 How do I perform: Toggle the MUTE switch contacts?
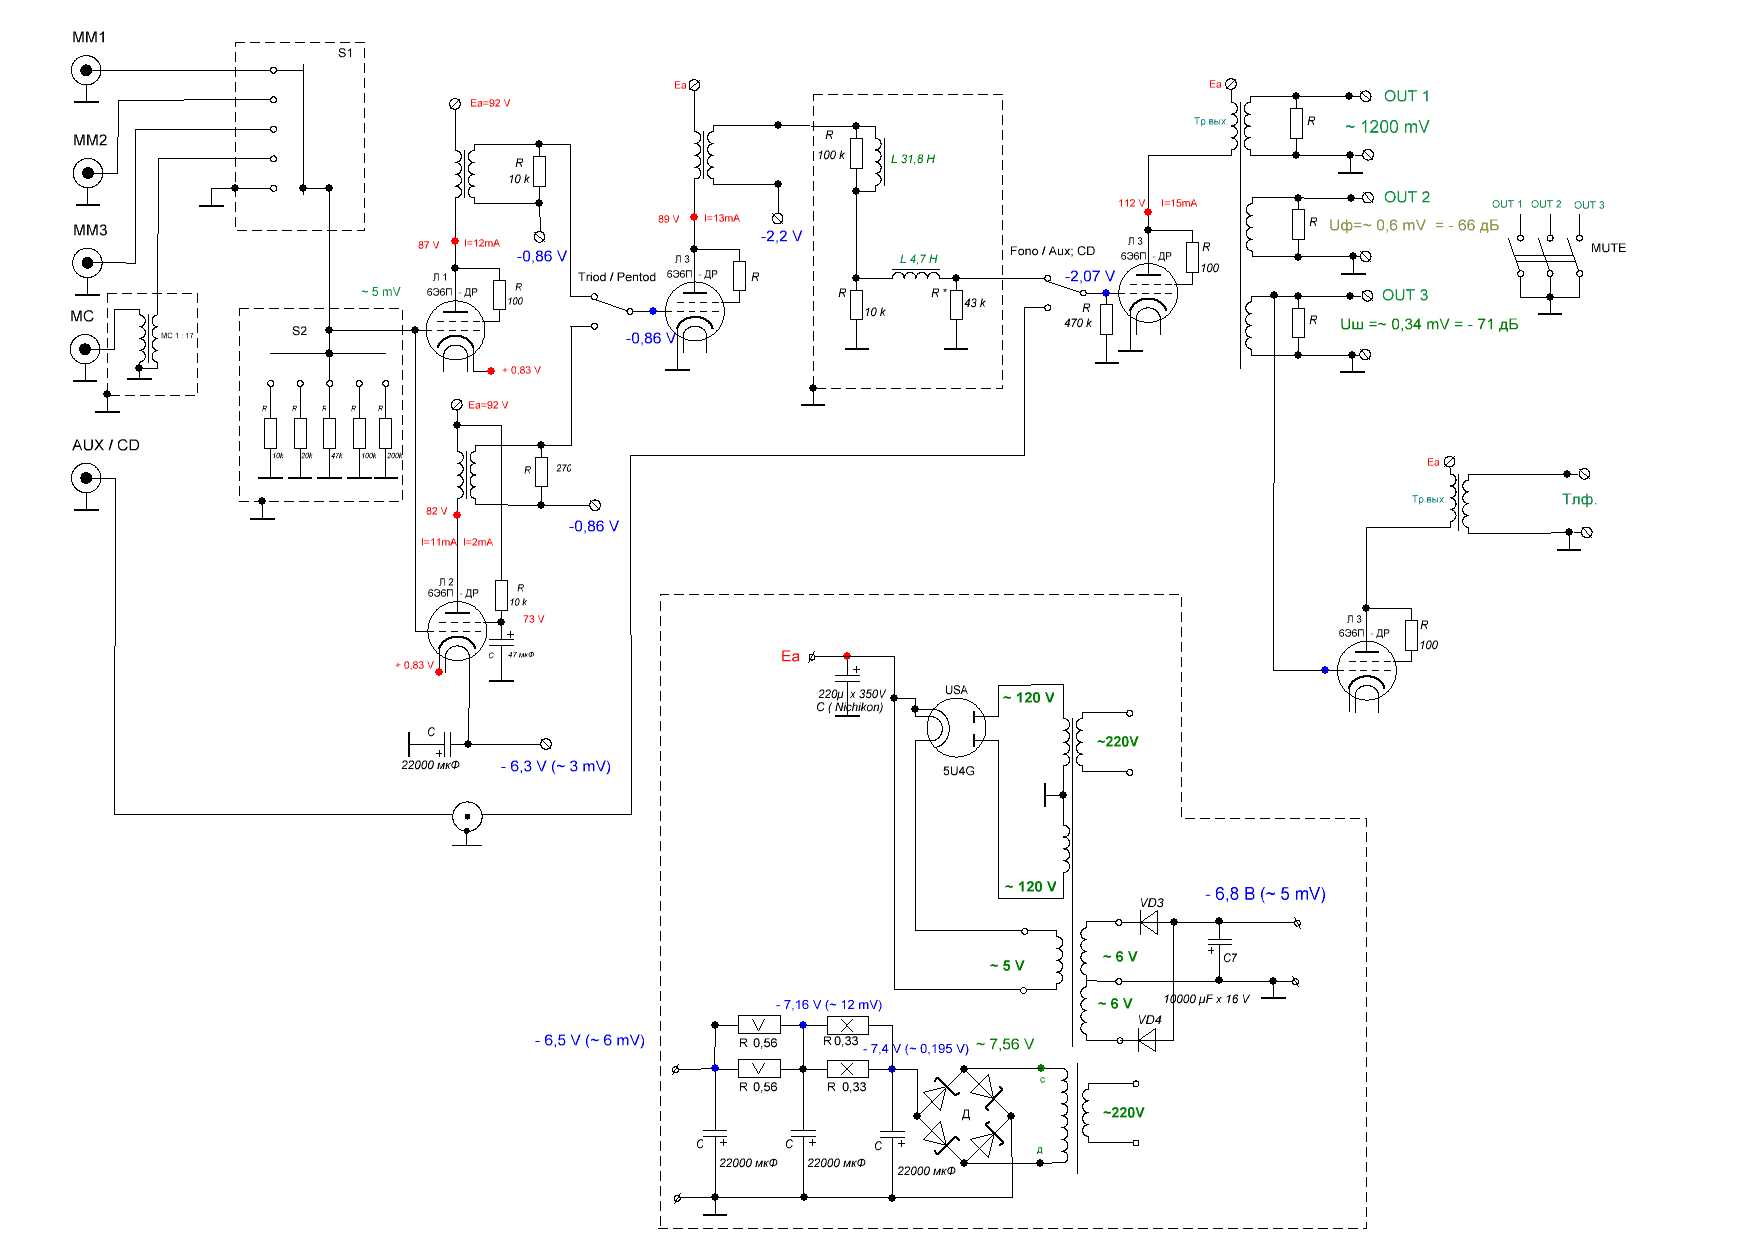[x=1549, y=268]
